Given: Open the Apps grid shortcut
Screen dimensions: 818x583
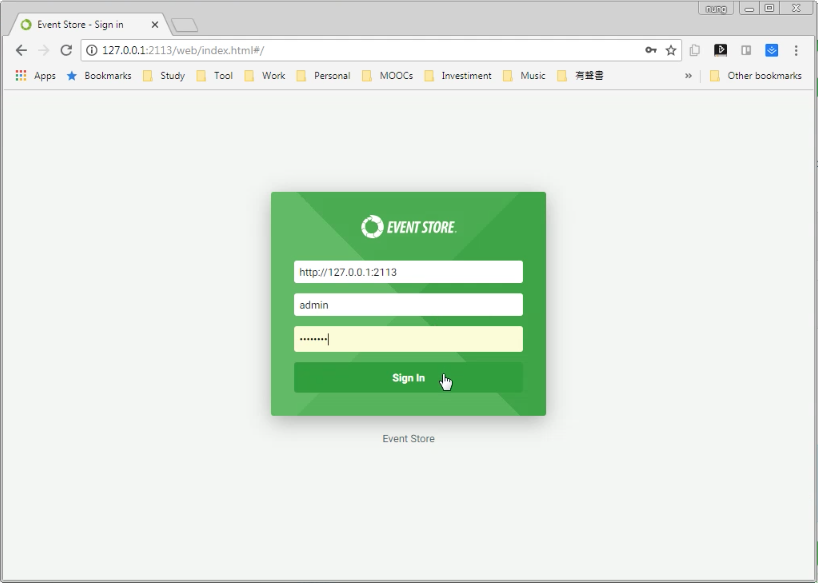Looking at the screenshot, I should click(35, 76).
